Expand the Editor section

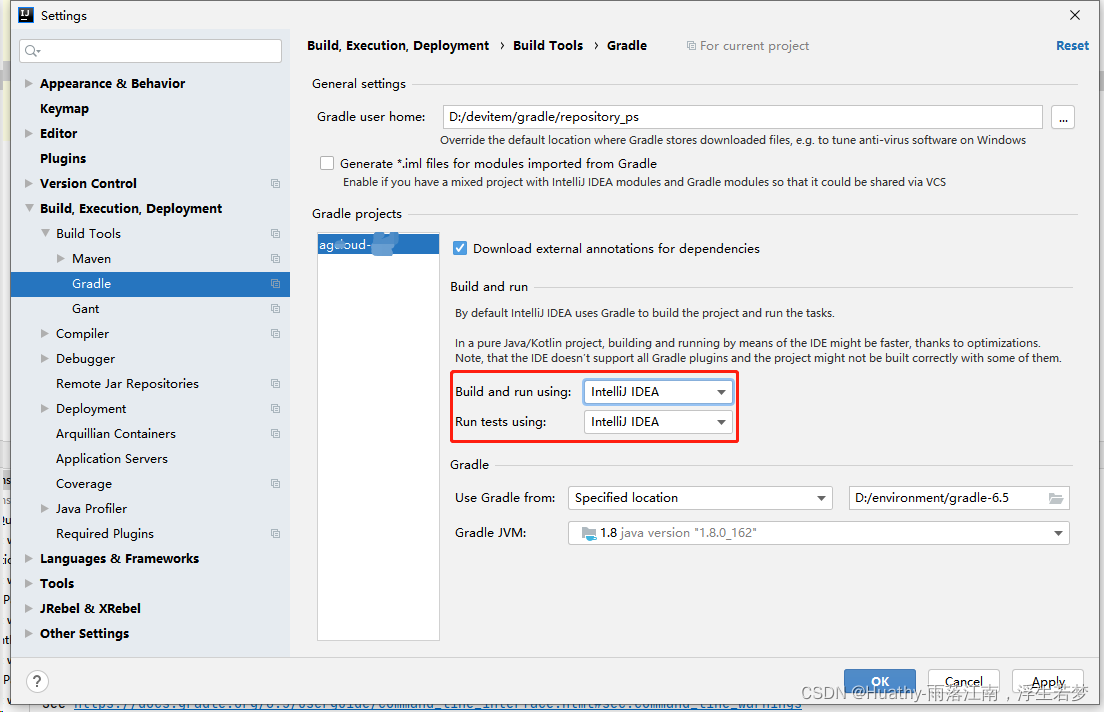pyautogui.click(x=29, y=133)
